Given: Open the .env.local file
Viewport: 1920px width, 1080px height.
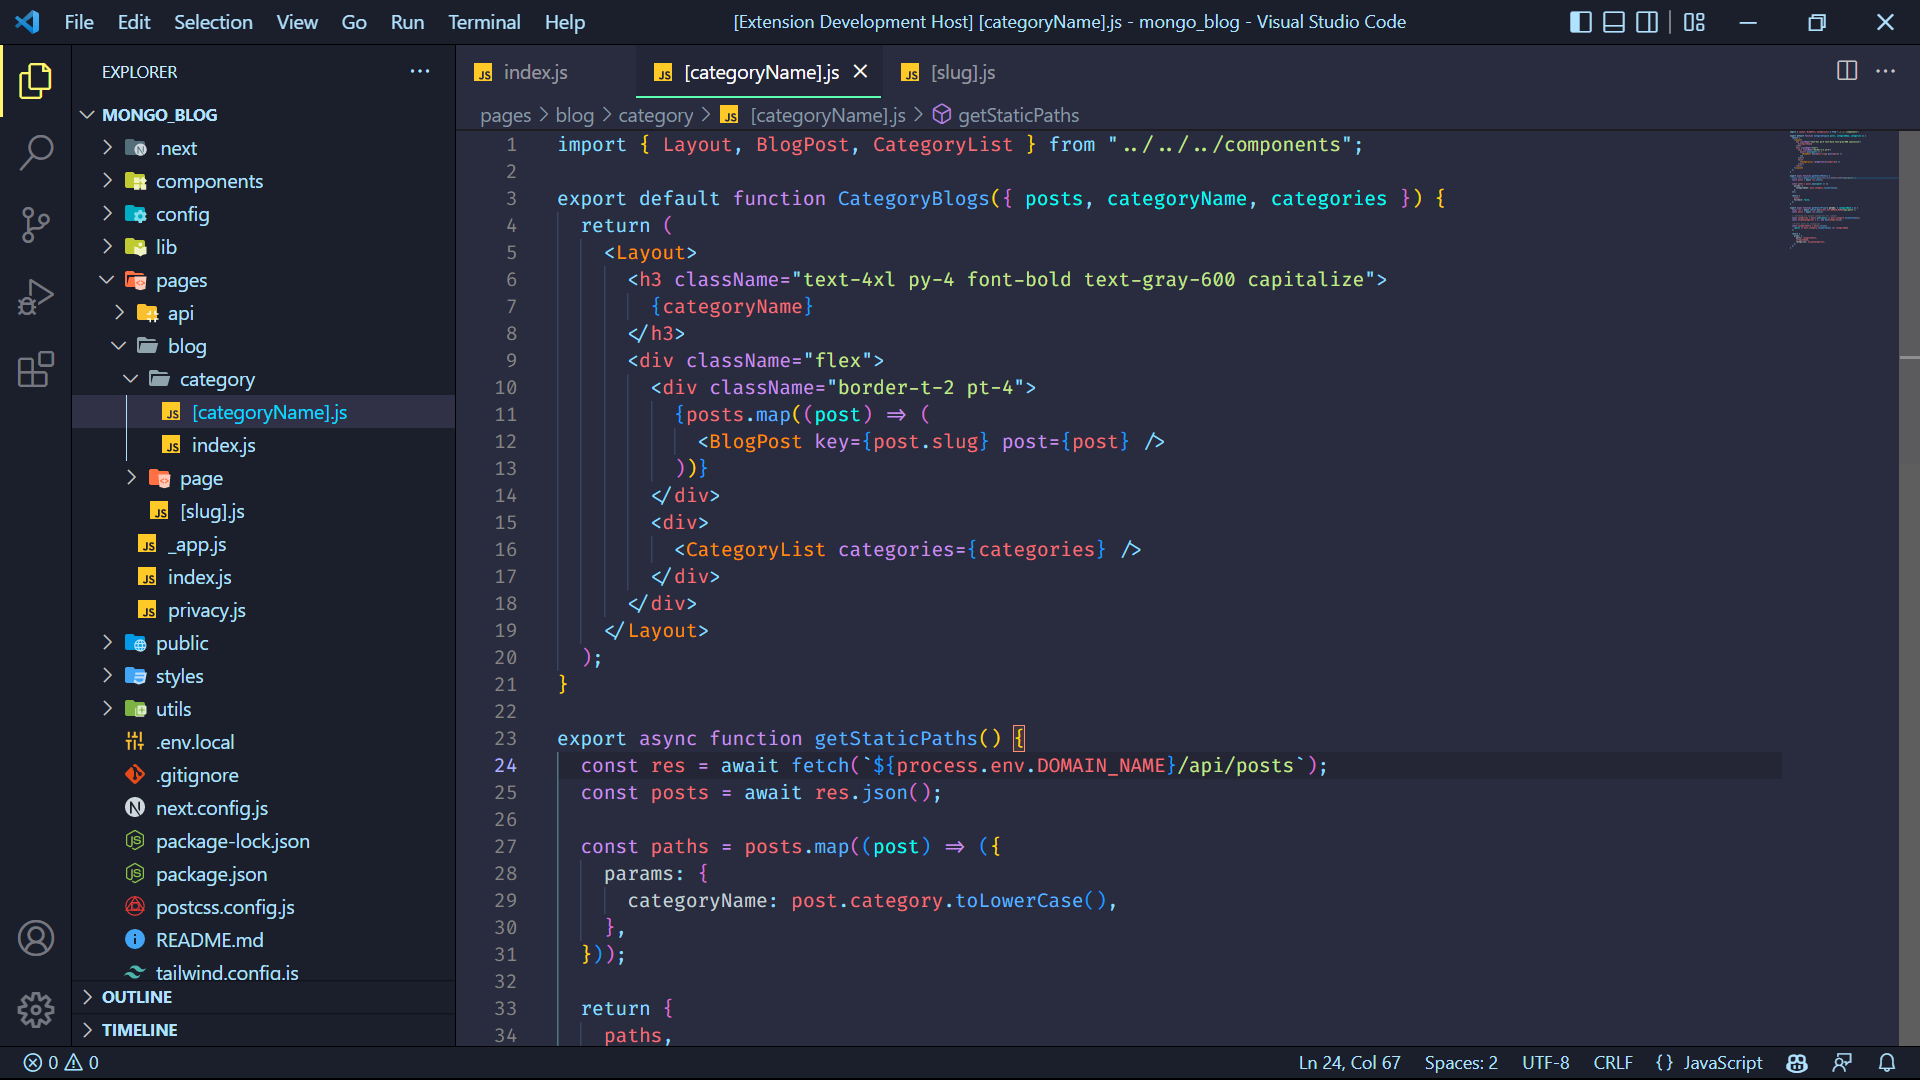Looking at the screenshot, I should [195, 742].
